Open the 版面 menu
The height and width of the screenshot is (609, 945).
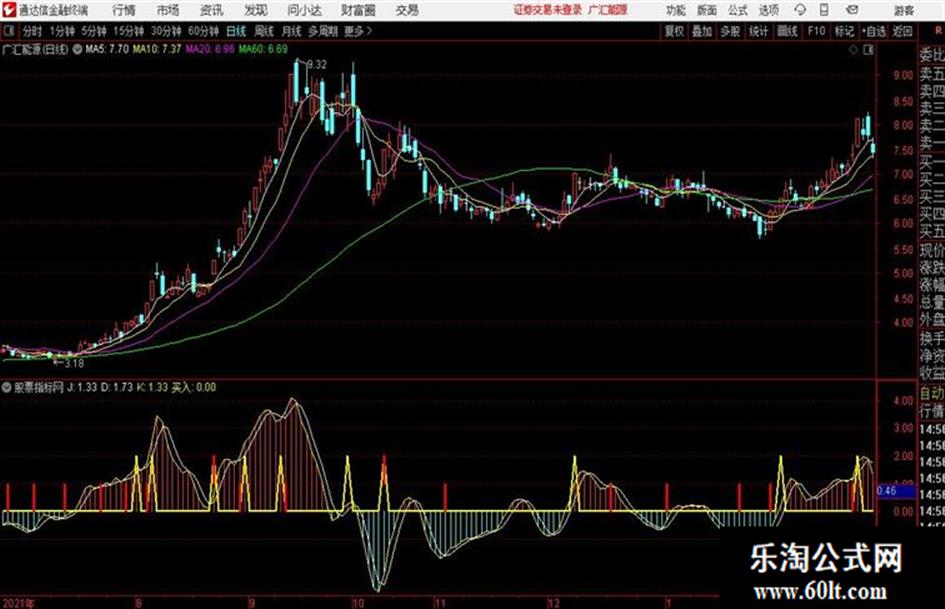pos(706,10)
